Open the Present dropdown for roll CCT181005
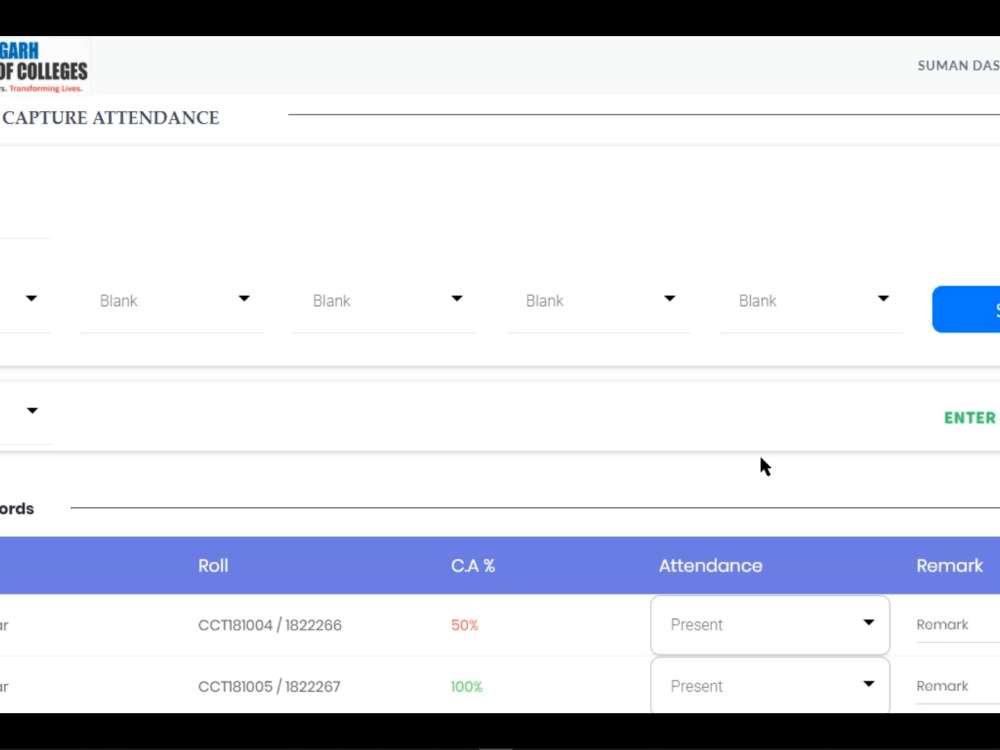Image resolution: width=1000 pixels, height=750 pixels. coord(768,686)
